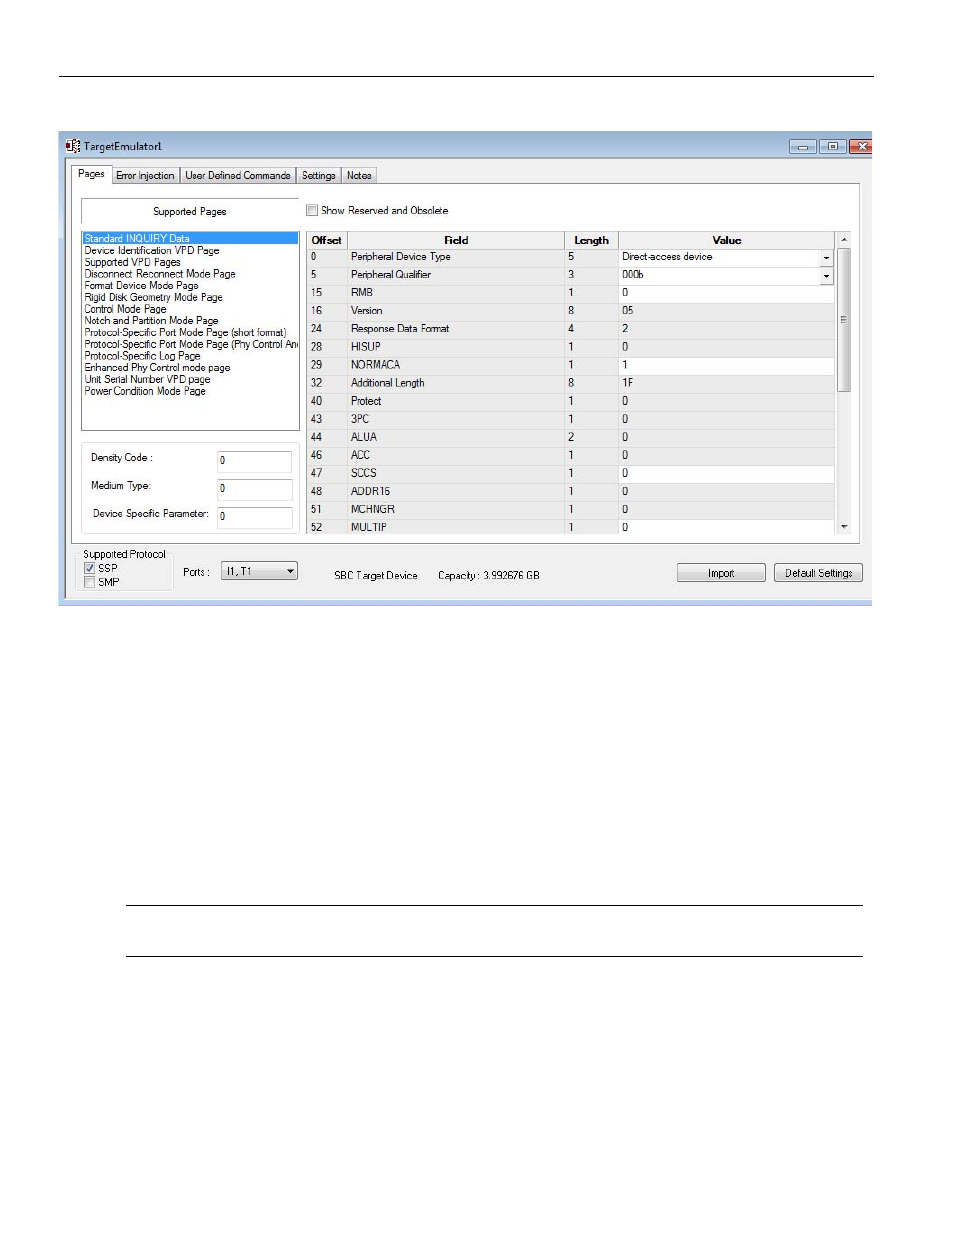954x1235 pixels.
Task: Click the Value column header
Action: 727,241
